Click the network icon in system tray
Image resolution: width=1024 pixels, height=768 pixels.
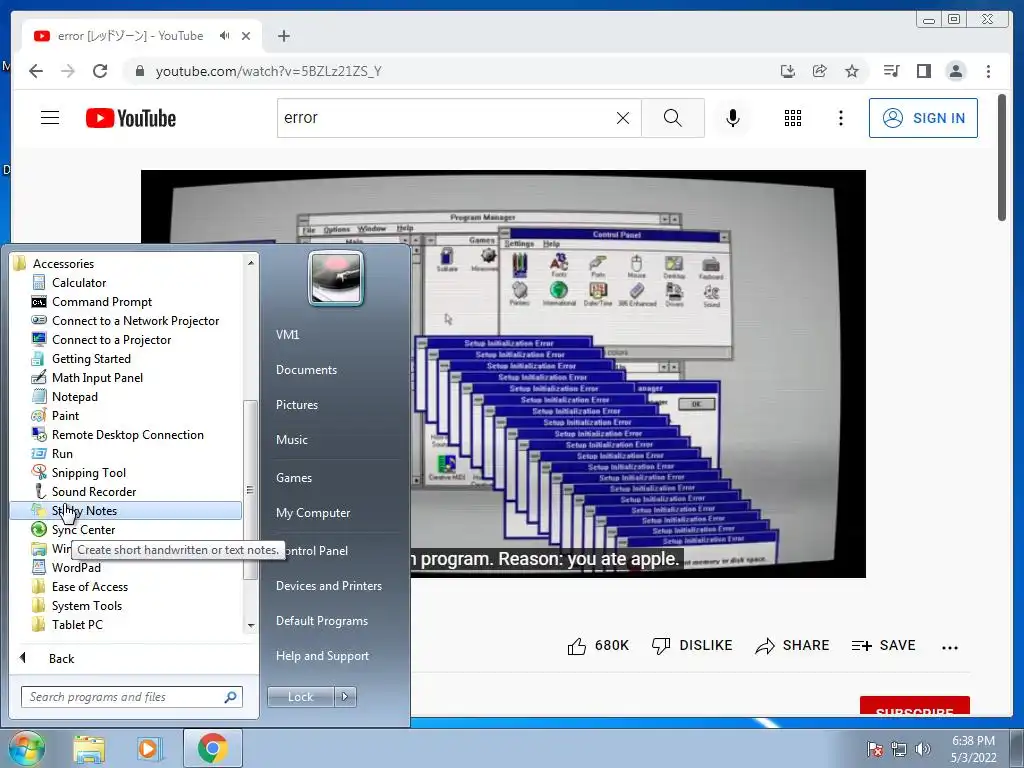[x=899, y=749]
